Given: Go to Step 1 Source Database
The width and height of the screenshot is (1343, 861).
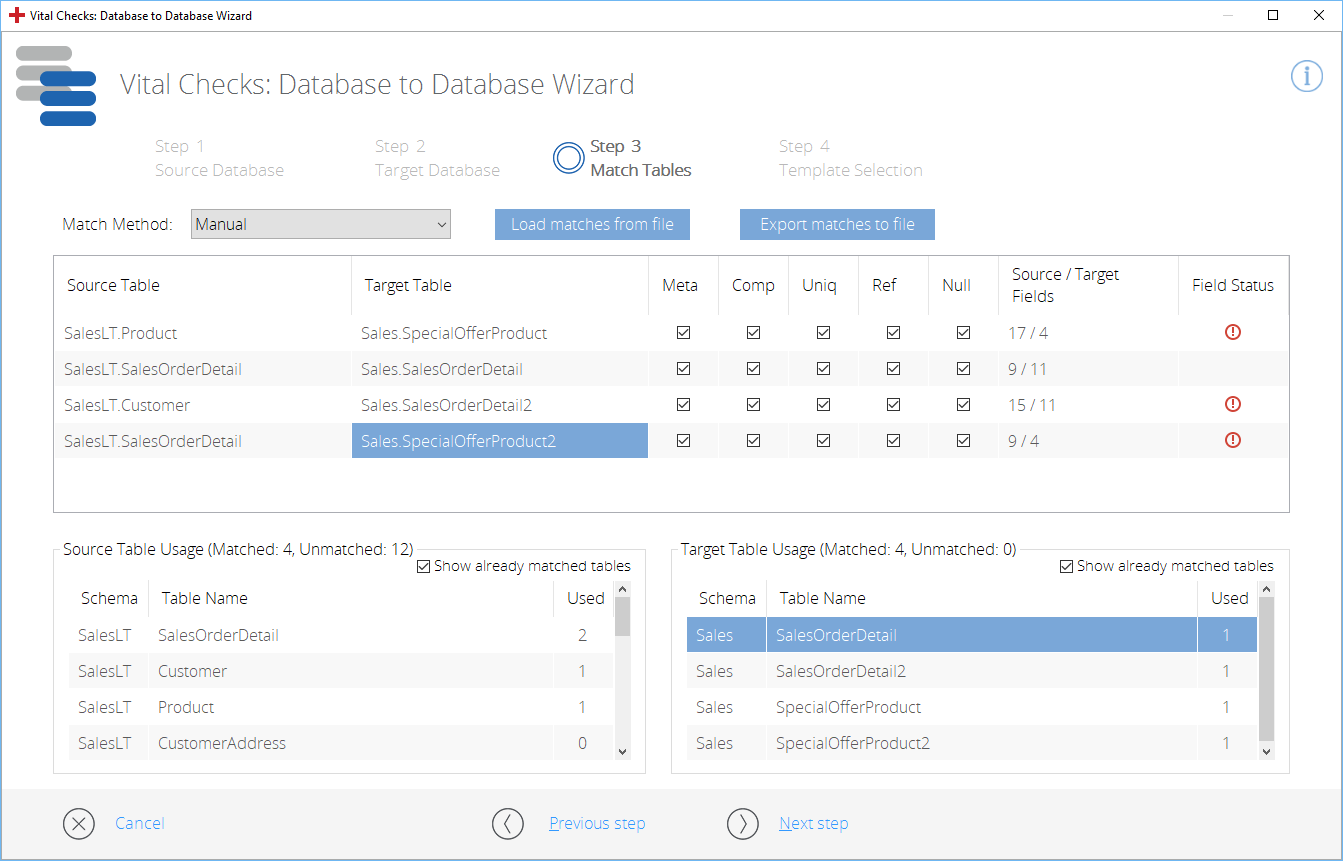Looking at the screenshot, I should 219,158.
